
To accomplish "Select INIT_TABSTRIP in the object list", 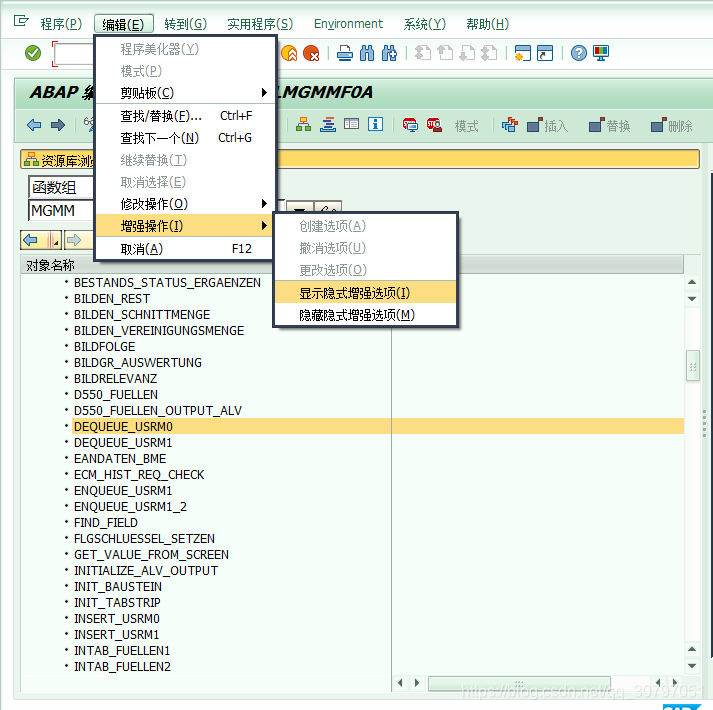I will pos(117,602).
